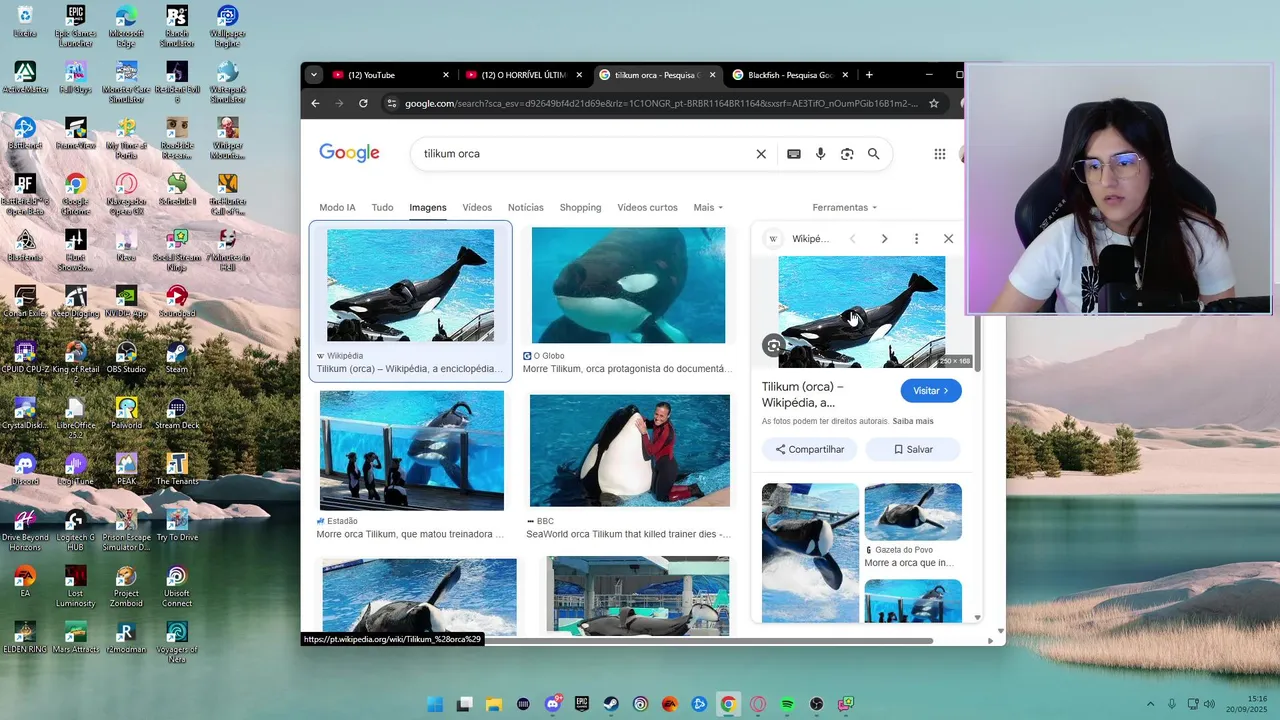Open the Lixeira recycle bin

tap(25, 22)
